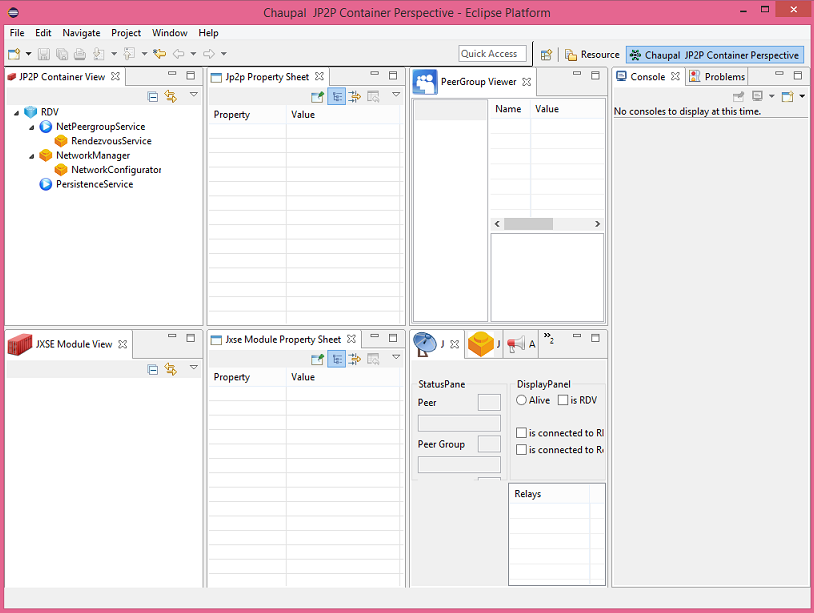Select the orange brick view tab
The image size is (814, 613).
tap(483, 344)
